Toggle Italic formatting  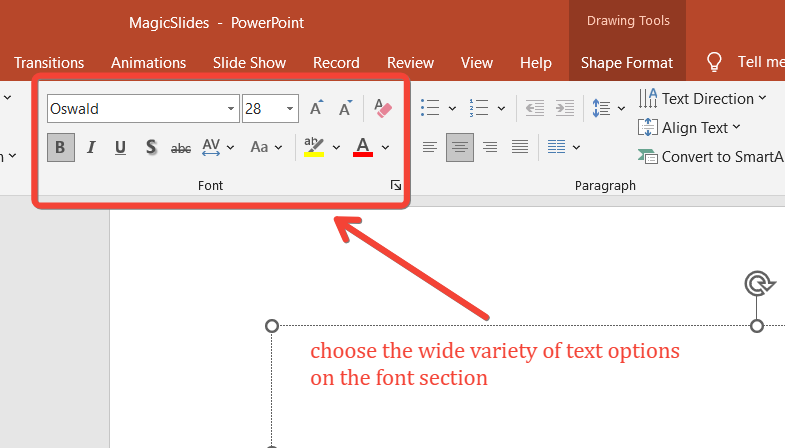(91, 147)
